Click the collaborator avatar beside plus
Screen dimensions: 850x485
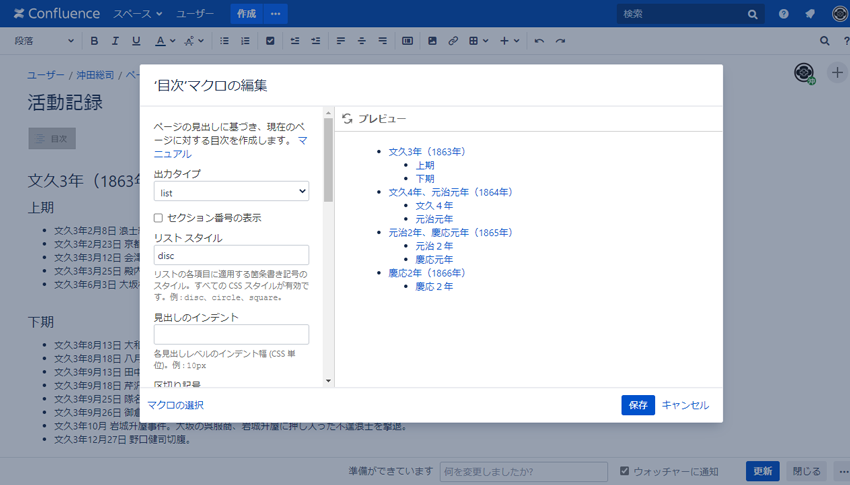coord(804,73)
